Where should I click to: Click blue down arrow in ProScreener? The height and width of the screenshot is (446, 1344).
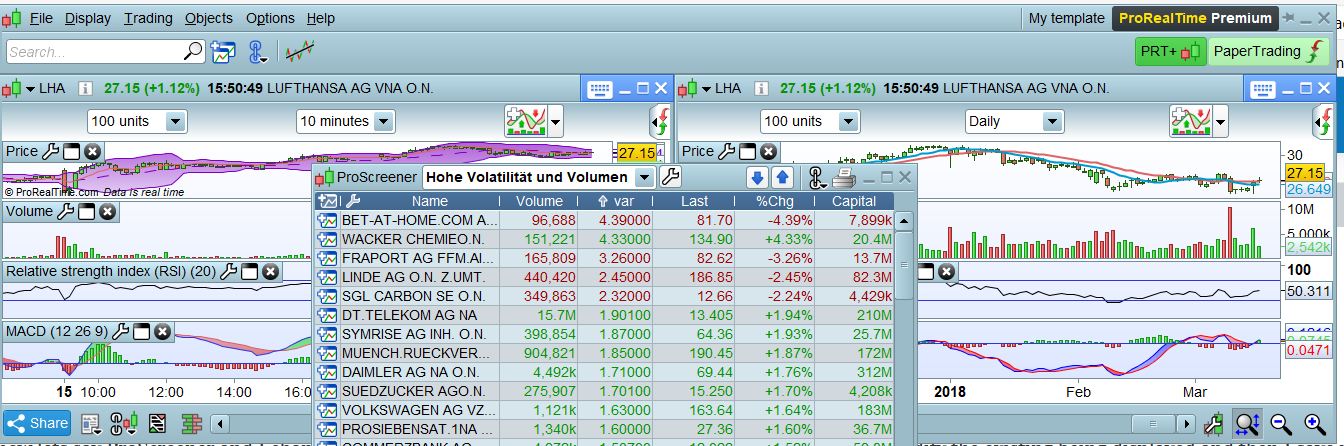[x=758, y=177]
